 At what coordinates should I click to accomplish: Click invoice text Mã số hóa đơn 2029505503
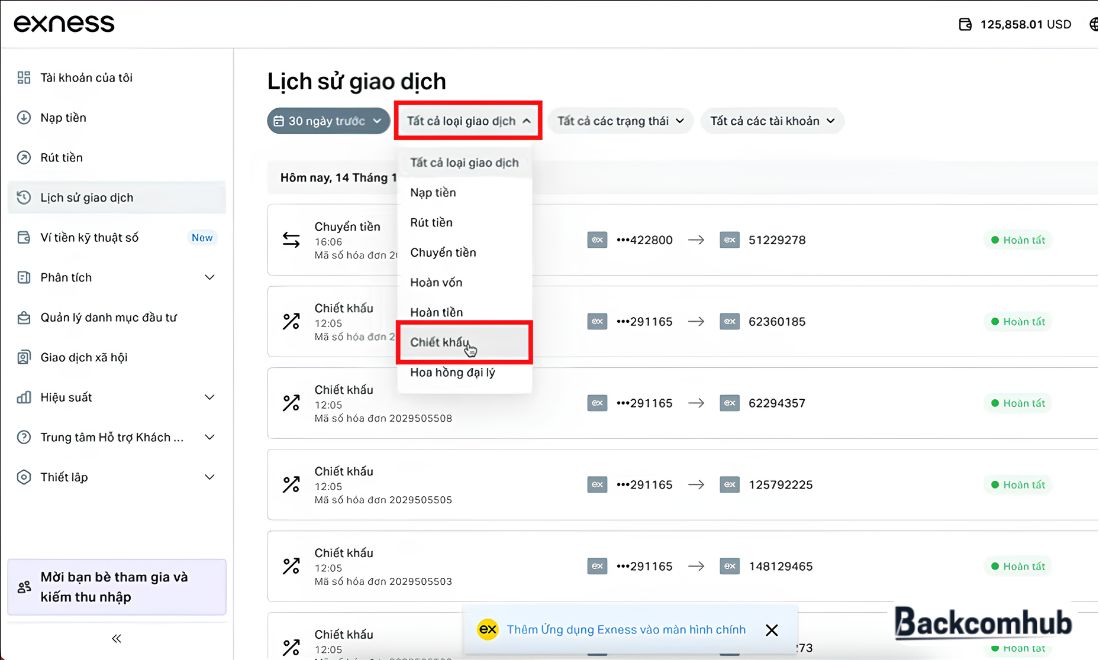(x=383, y=581)
